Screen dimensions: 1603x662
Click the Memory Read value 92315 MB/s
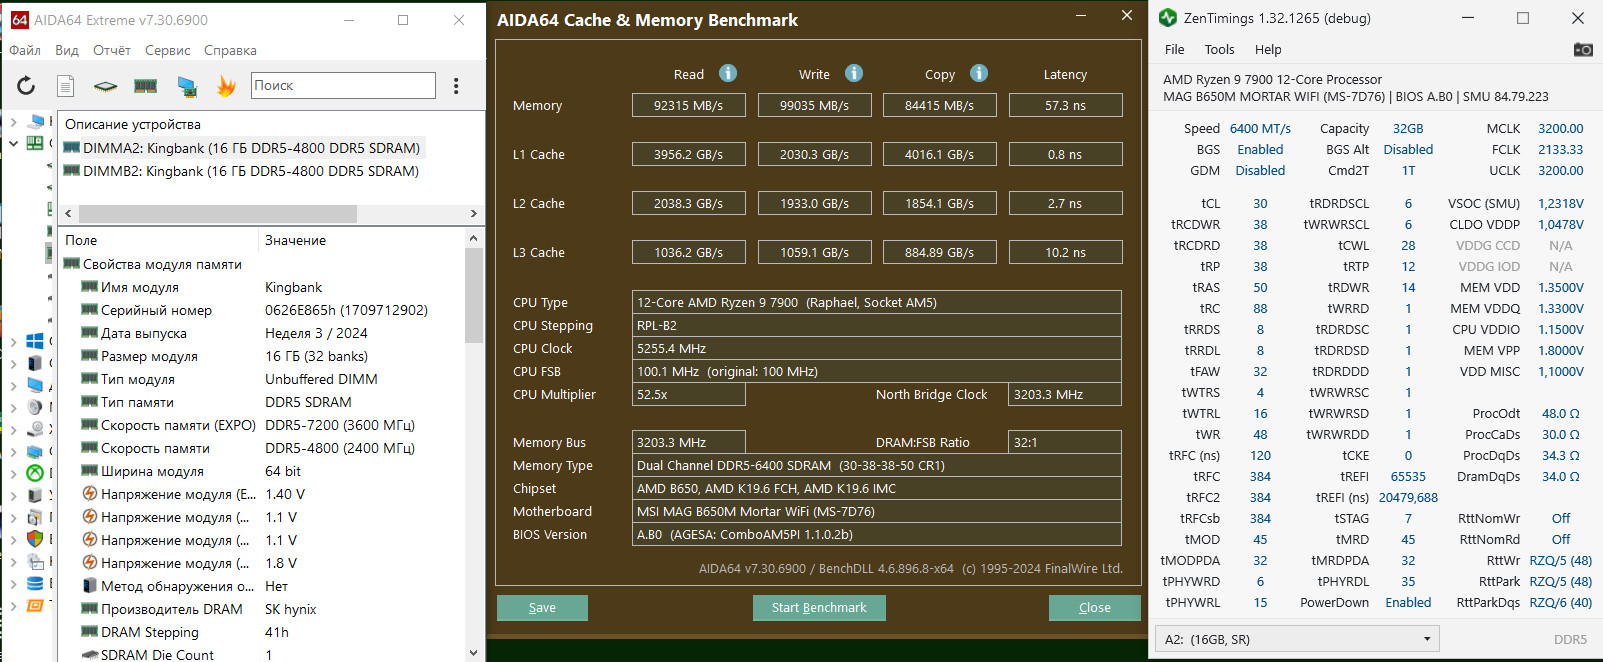pyautogui.click(x=688, y=105)
